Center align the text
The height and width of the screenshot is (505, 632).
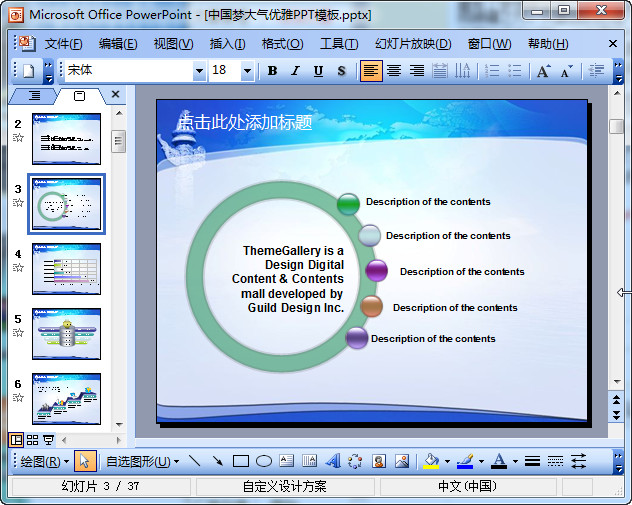394,71
